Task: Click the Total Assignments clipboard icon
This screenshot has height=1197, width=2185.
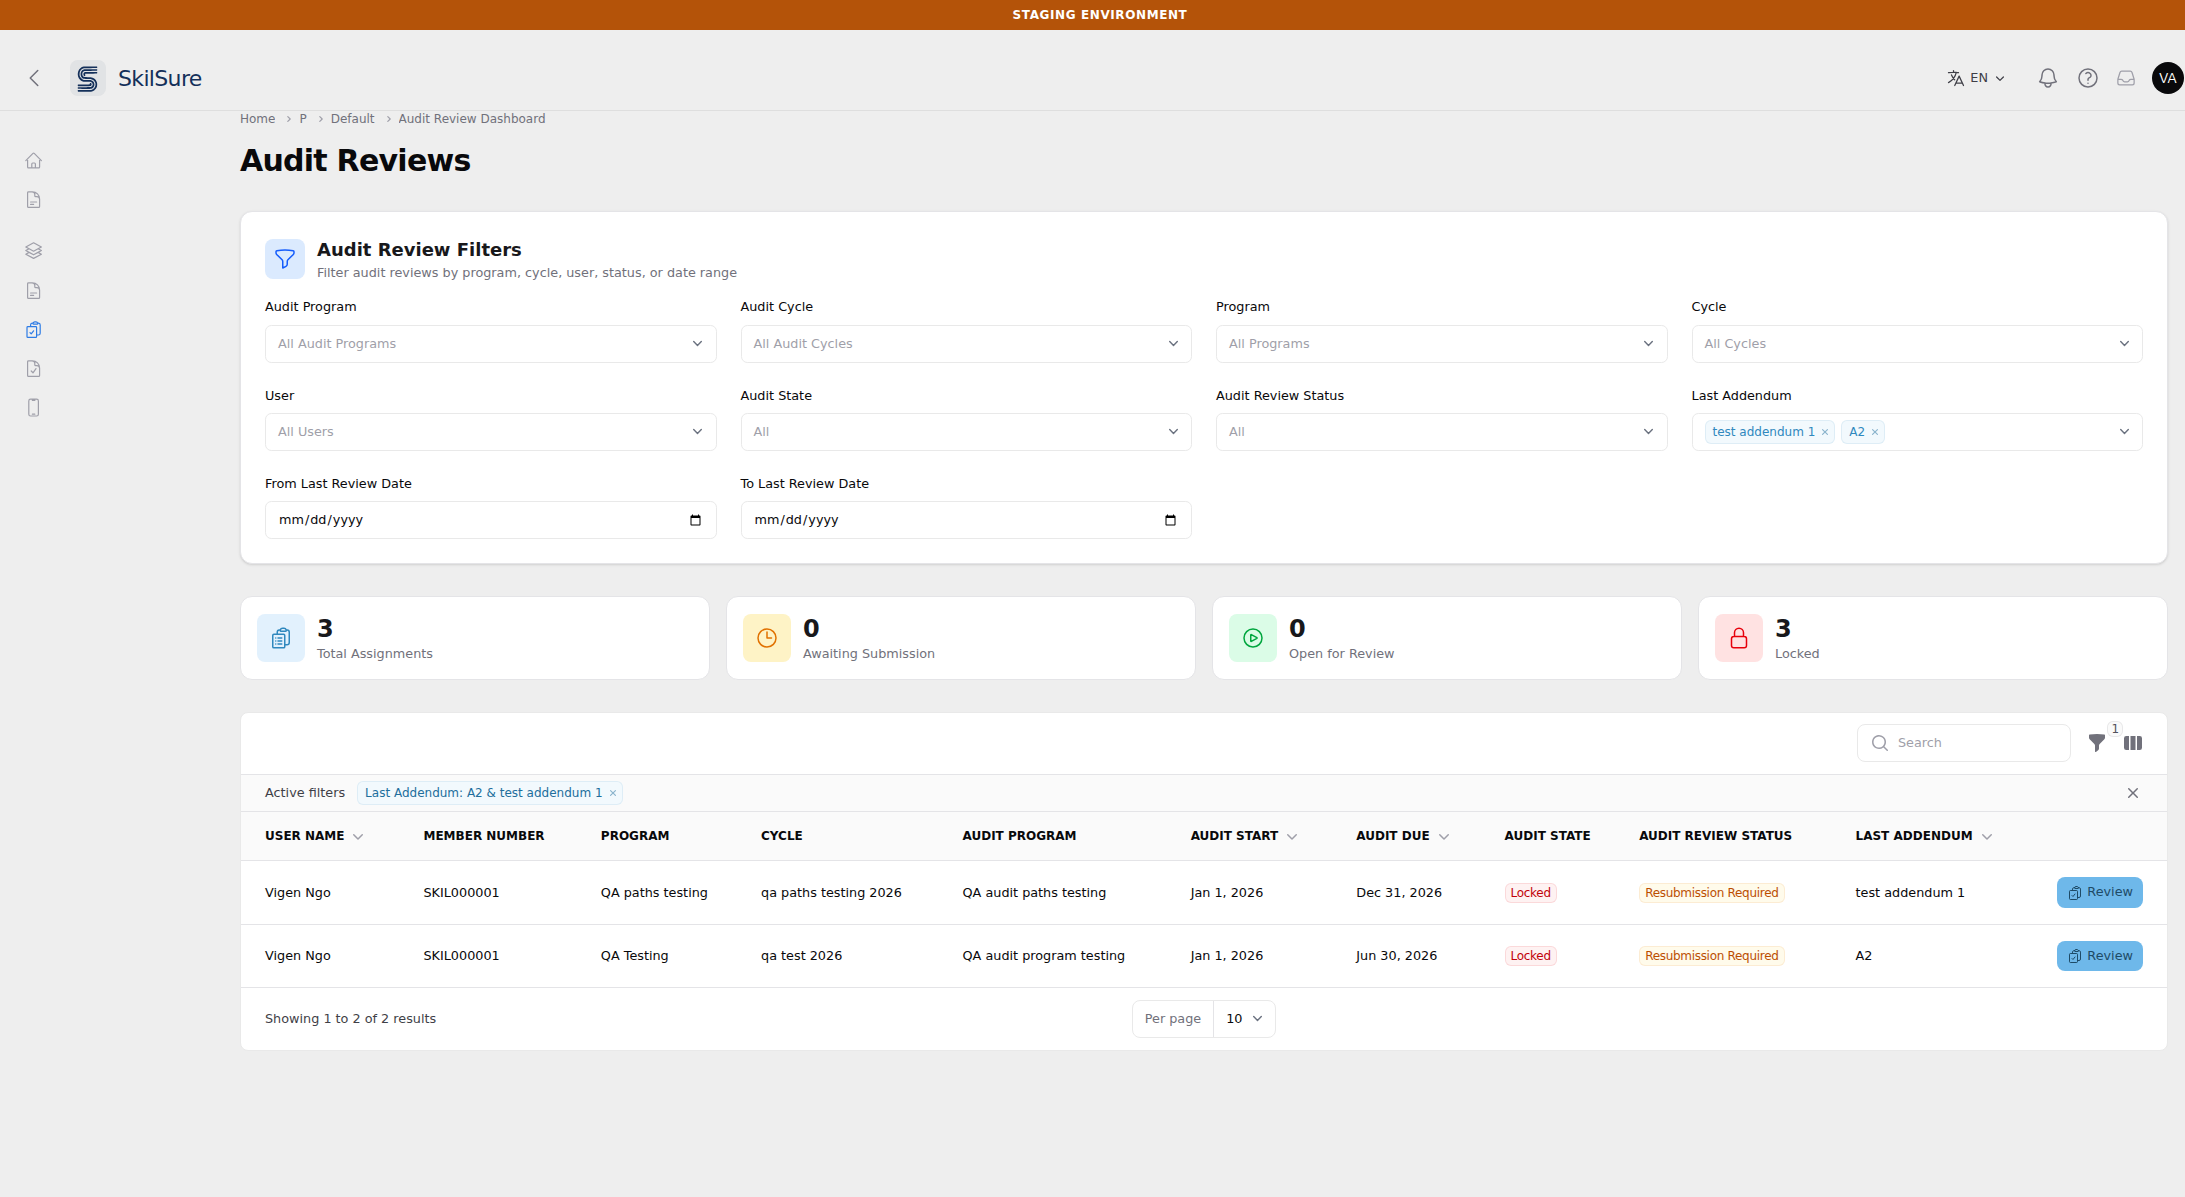Action: [281, 638]
